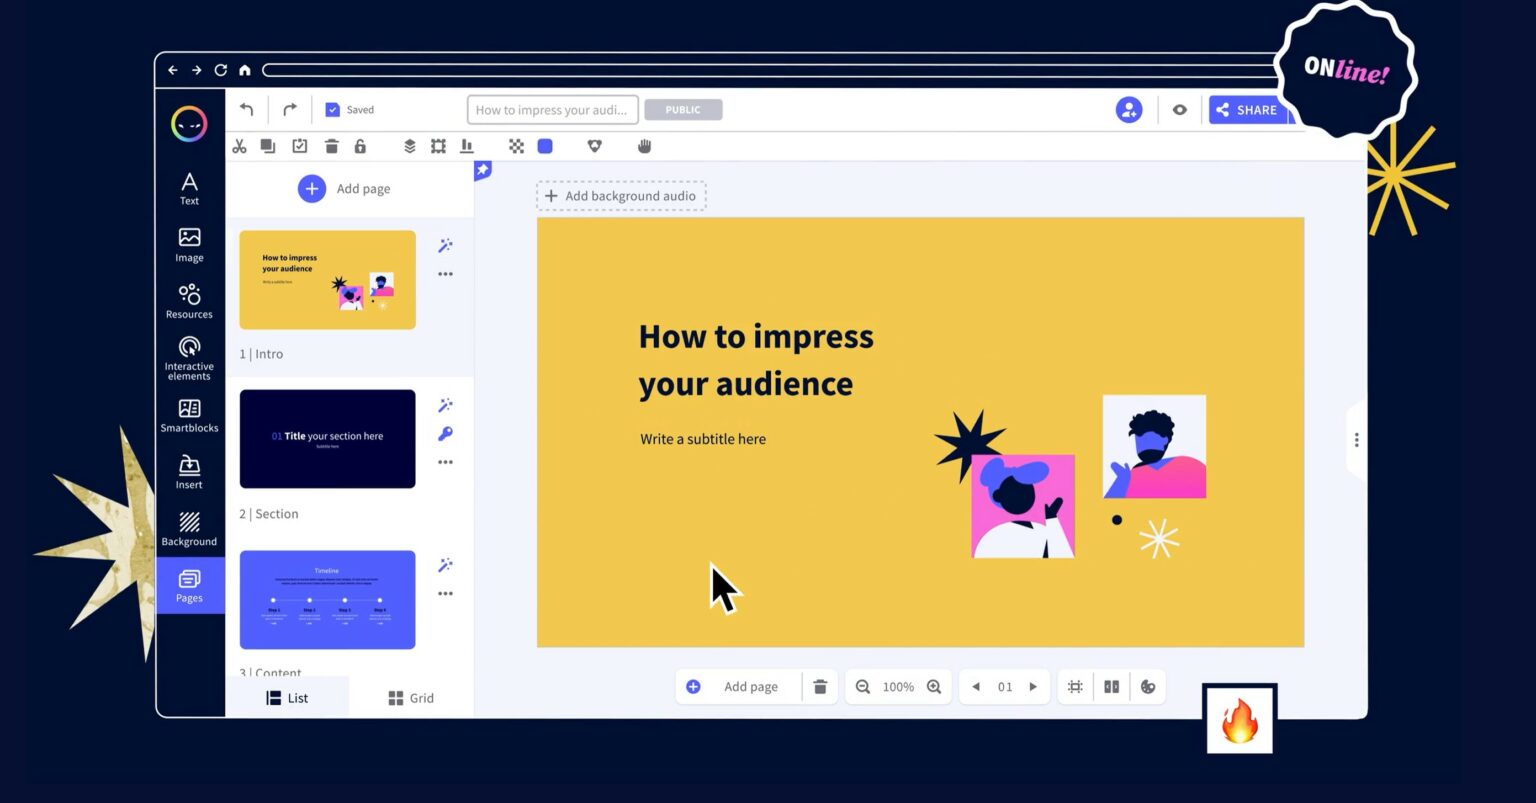
Task: Click Add background audio above the canvas
Action: 621,195
